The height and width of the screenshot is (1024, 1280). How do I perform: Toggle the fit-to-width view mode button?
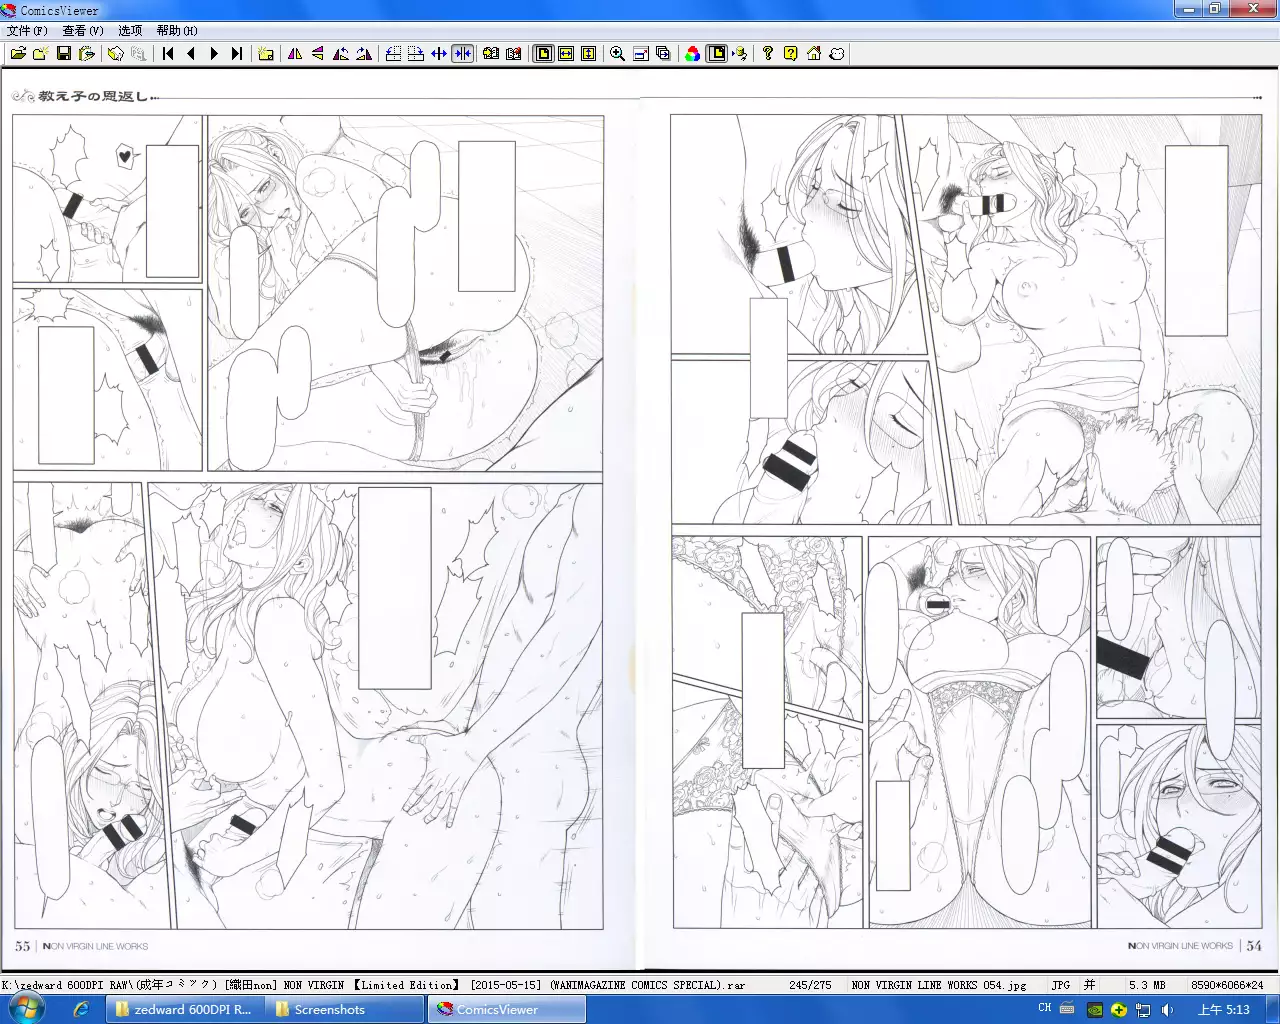(x=566, y=54)
